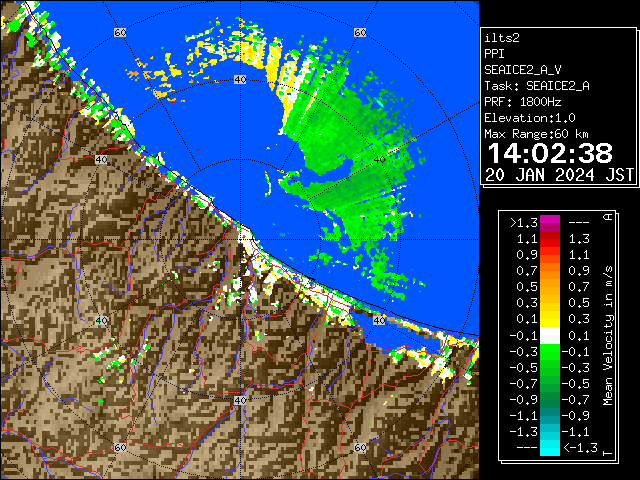Click the 'SEAICE2_A_V' product name
This screenshot has height=480, width=640.
522,70
